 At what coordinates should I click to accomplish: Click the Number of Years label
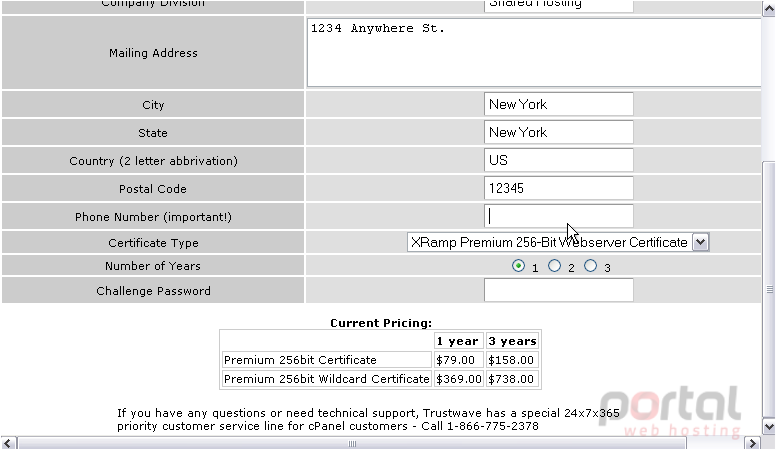point(153,266)
